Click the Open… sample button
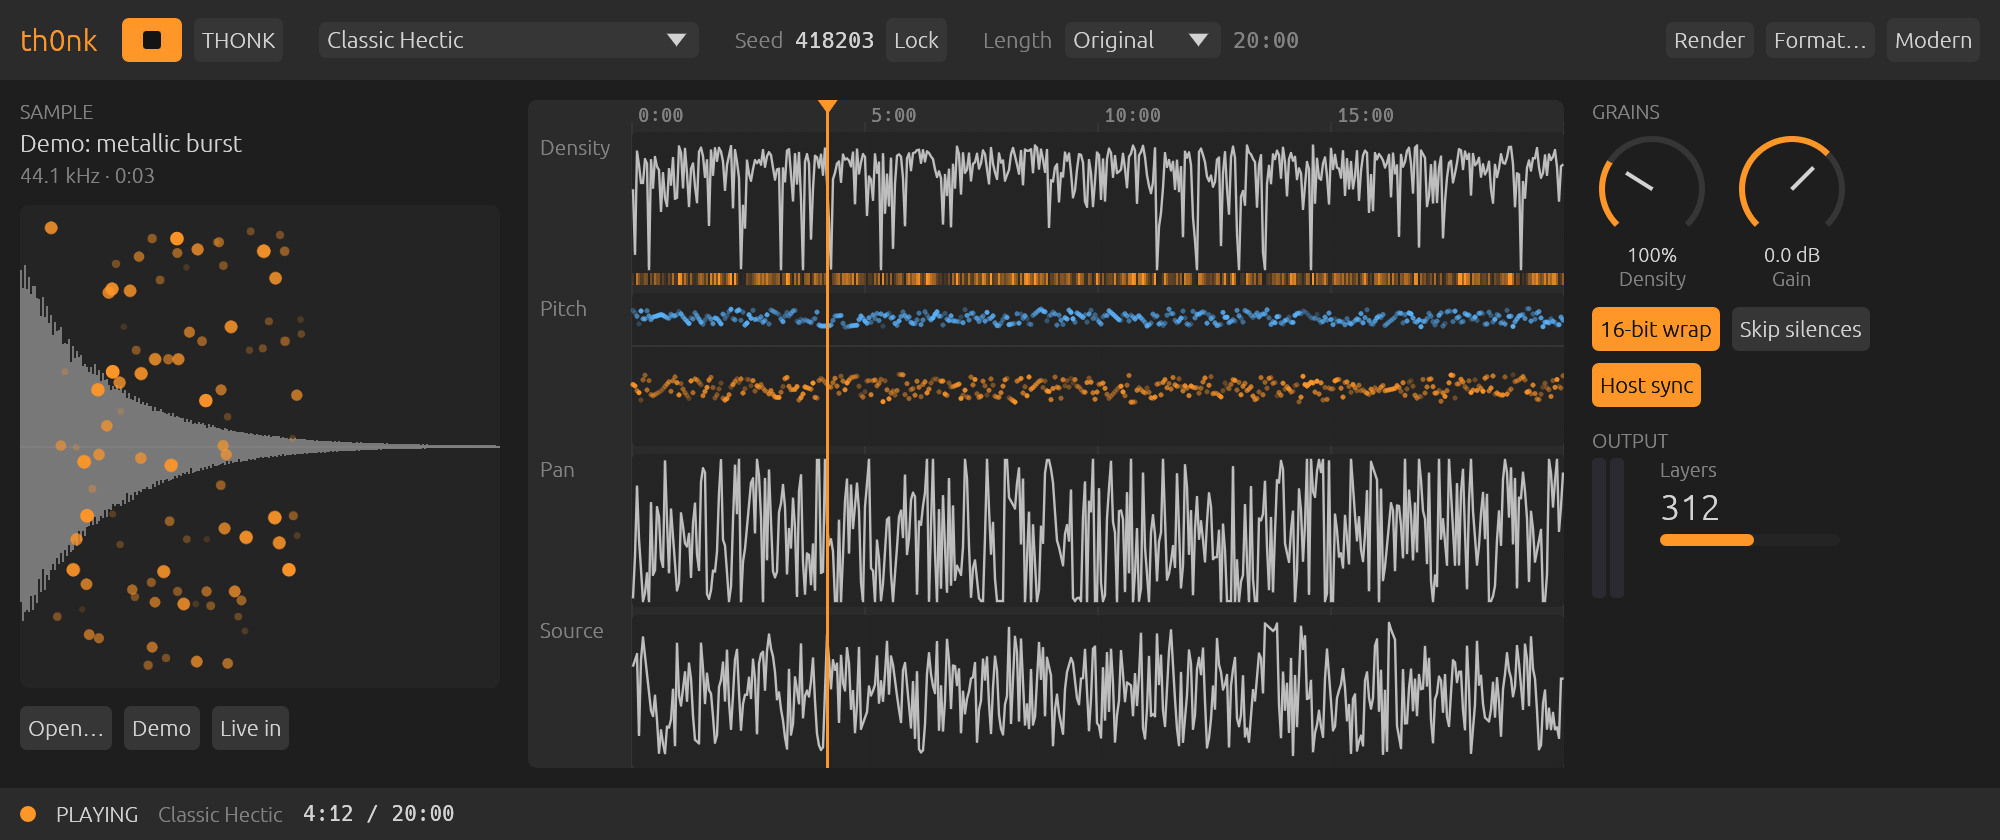Viewport: 2000px width, 840px height. coord(65,728)
